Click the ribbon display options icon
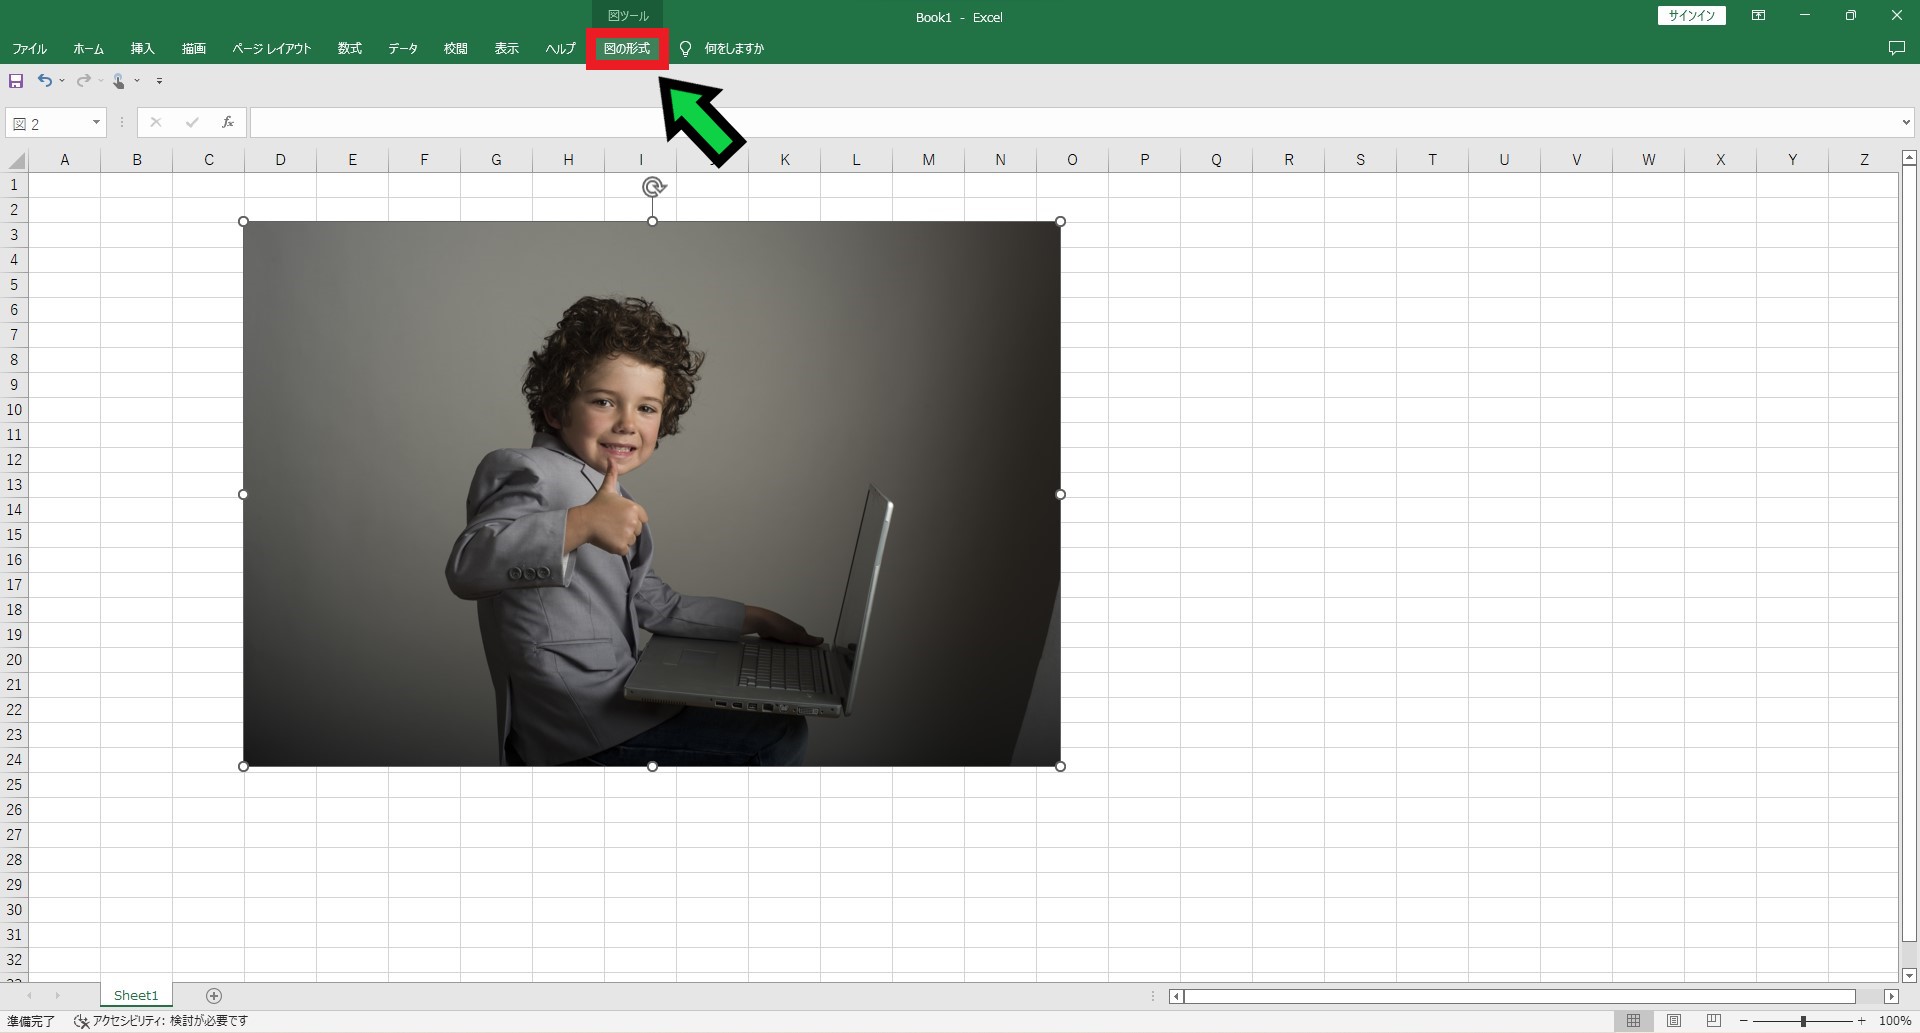Viewport: 1920px width, 1033px height. coord(1758,16)
